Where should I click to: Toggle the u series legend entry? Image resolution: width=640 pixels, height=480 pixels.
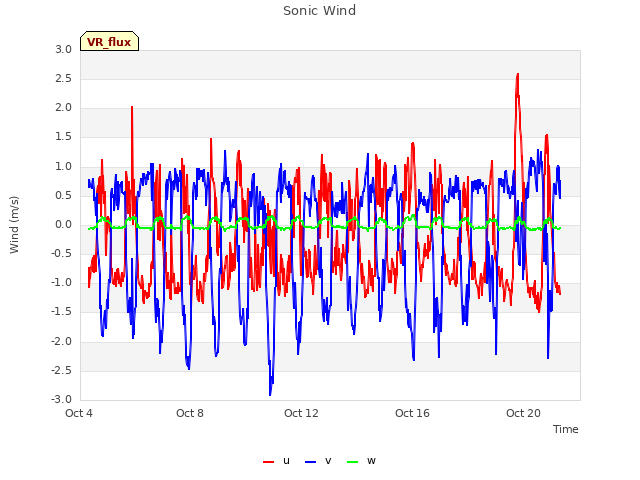(276, 461)
